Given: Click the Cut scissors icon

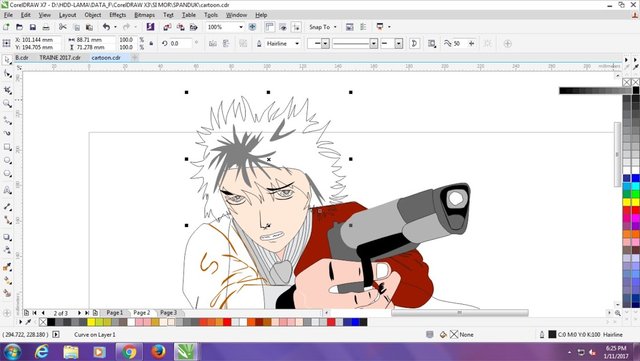Looking at the screenshot, I should pos(62,27).
